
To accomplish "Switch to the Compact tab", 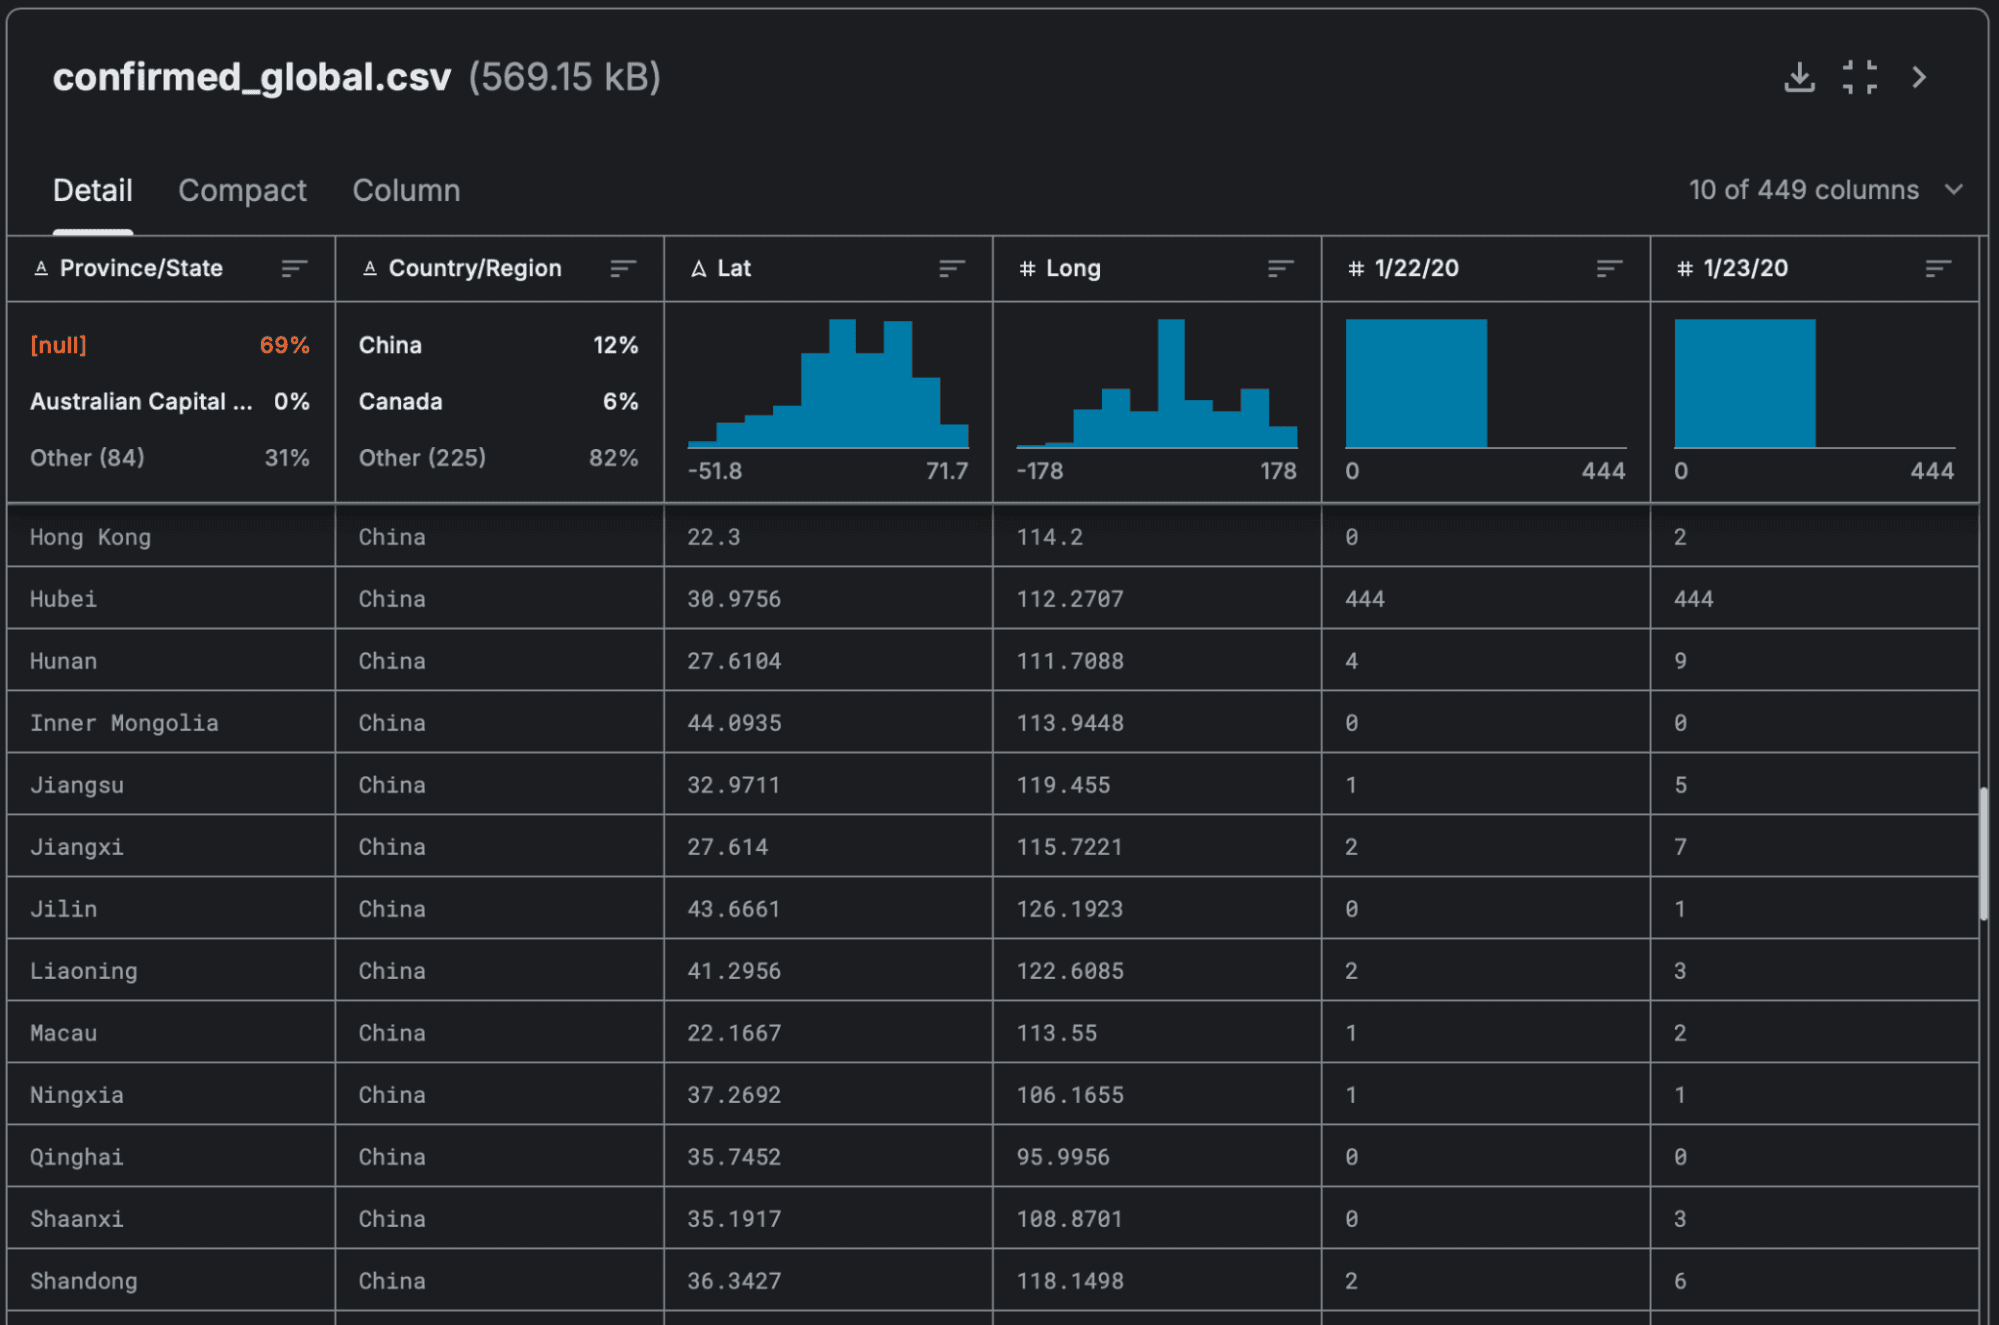I will (242, 190).
